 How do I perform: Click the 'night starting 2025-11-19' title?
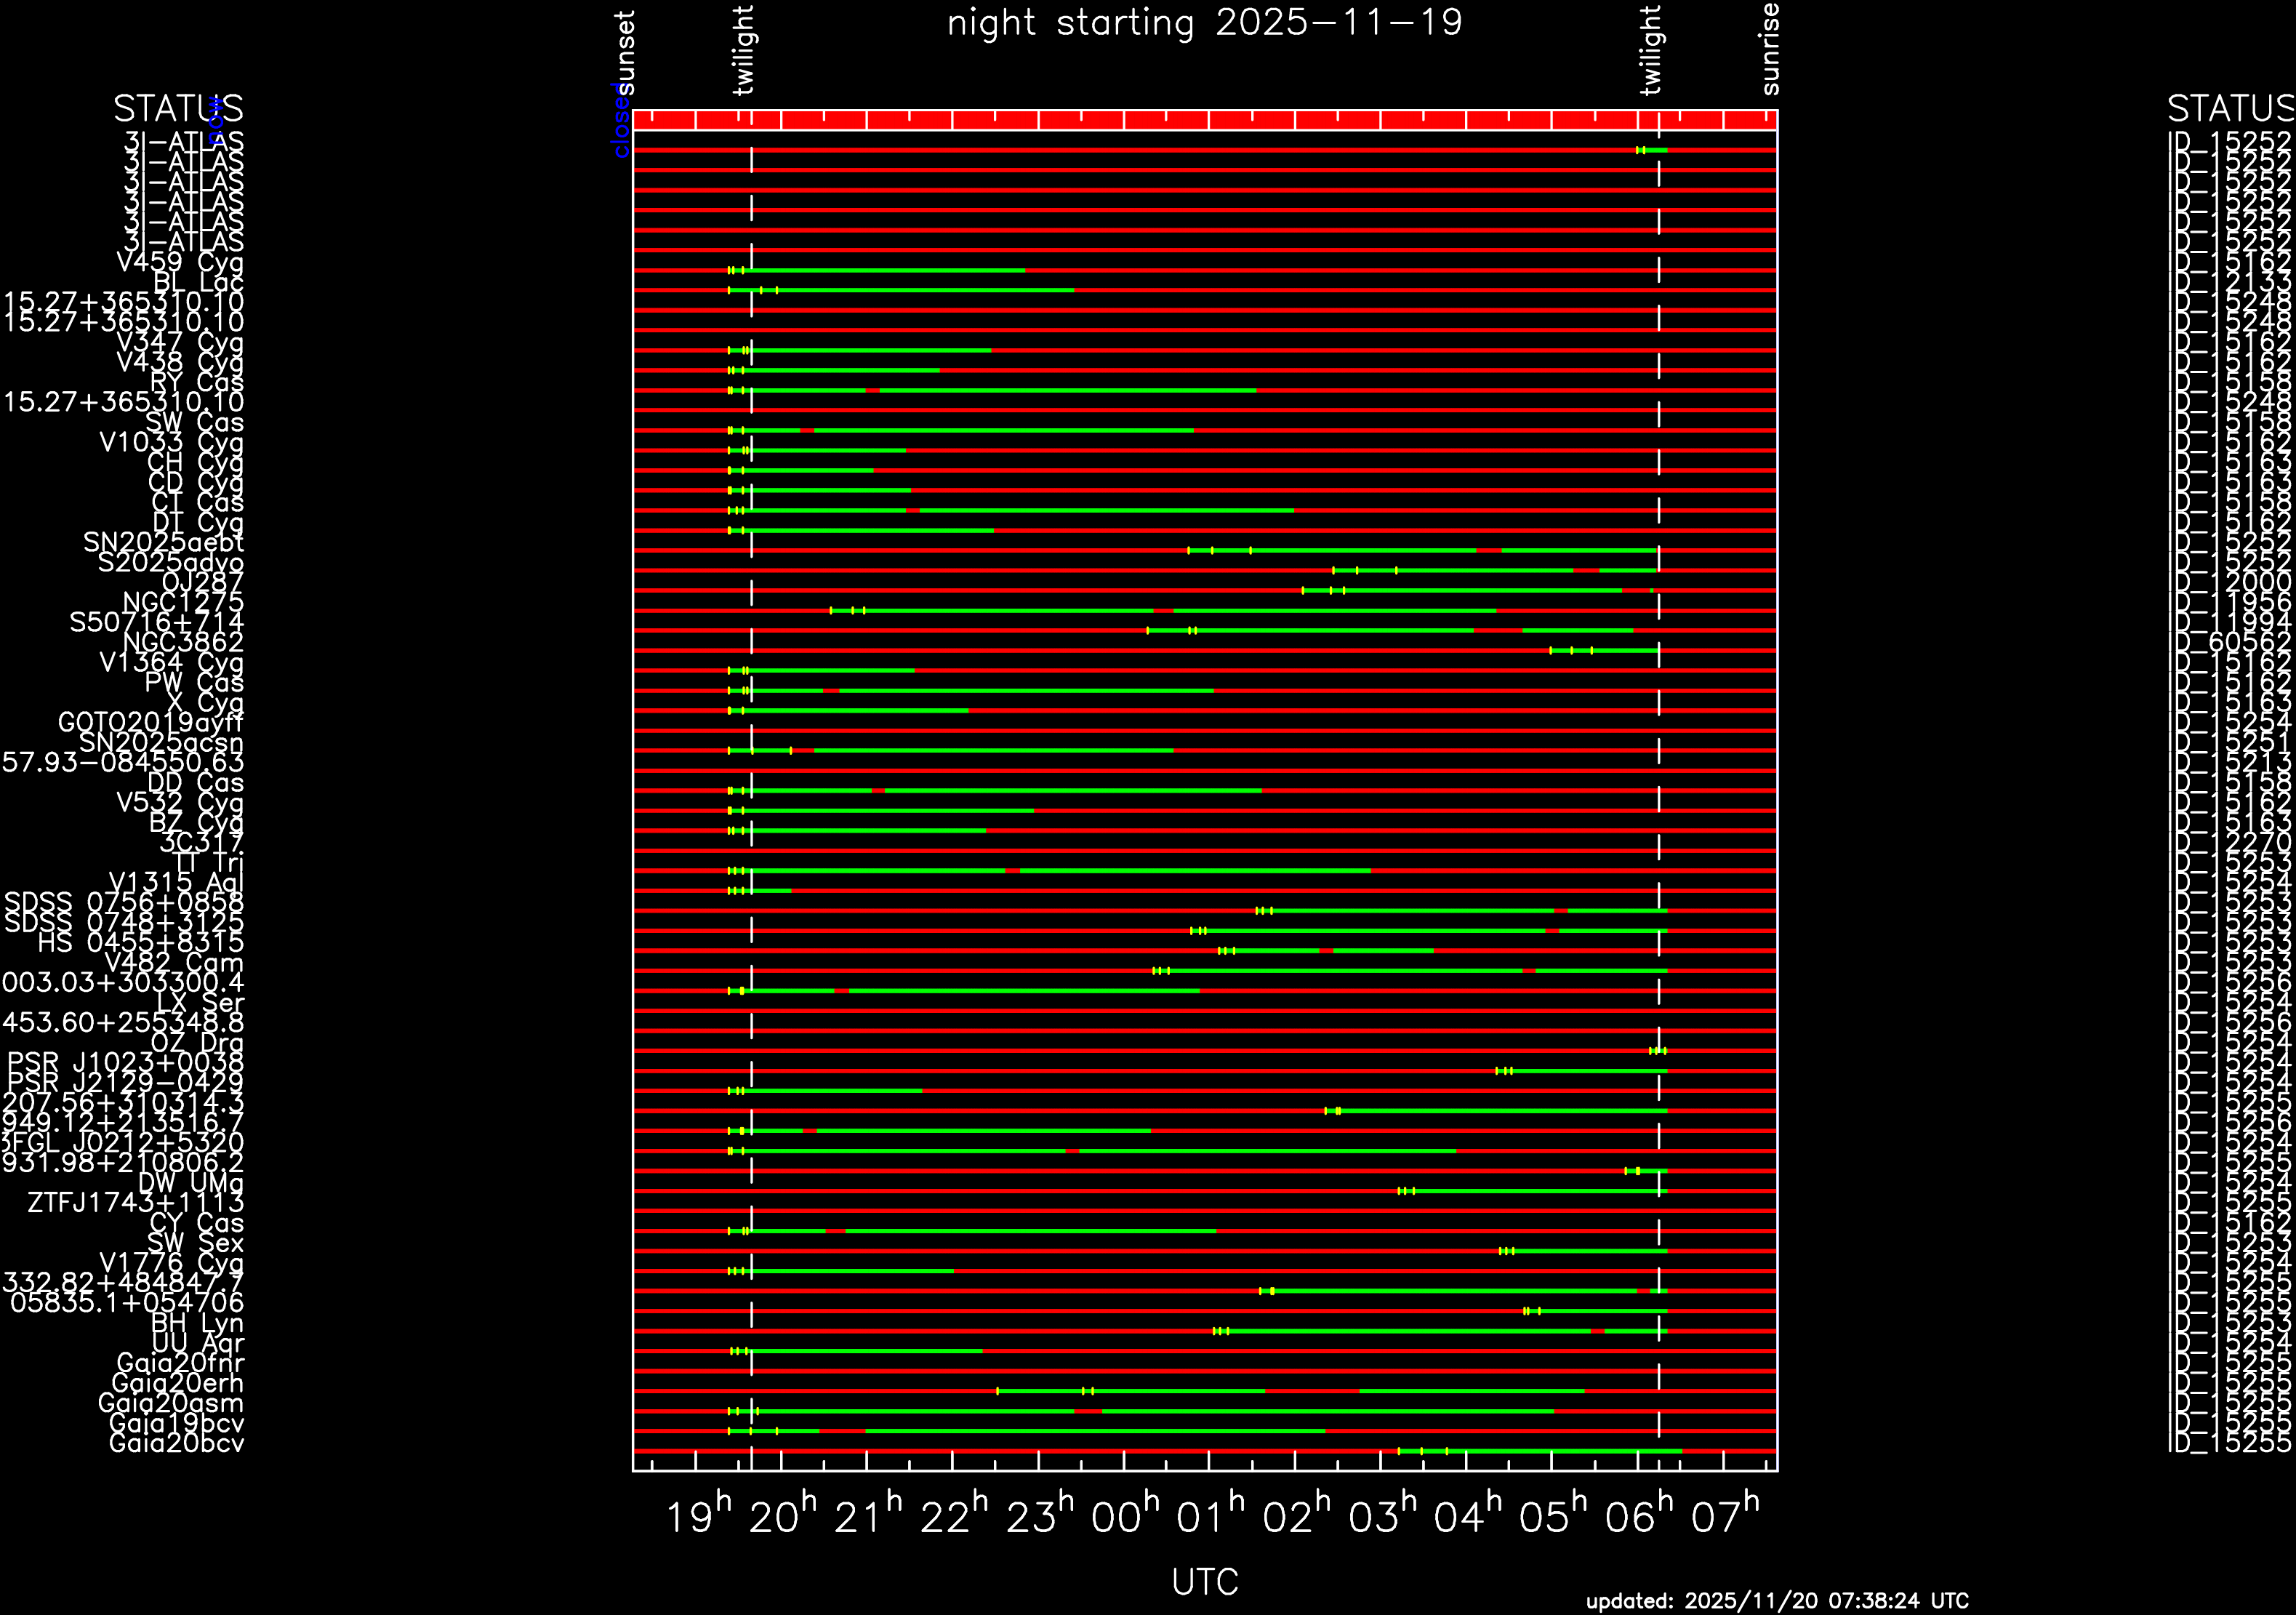point(1204,23)
